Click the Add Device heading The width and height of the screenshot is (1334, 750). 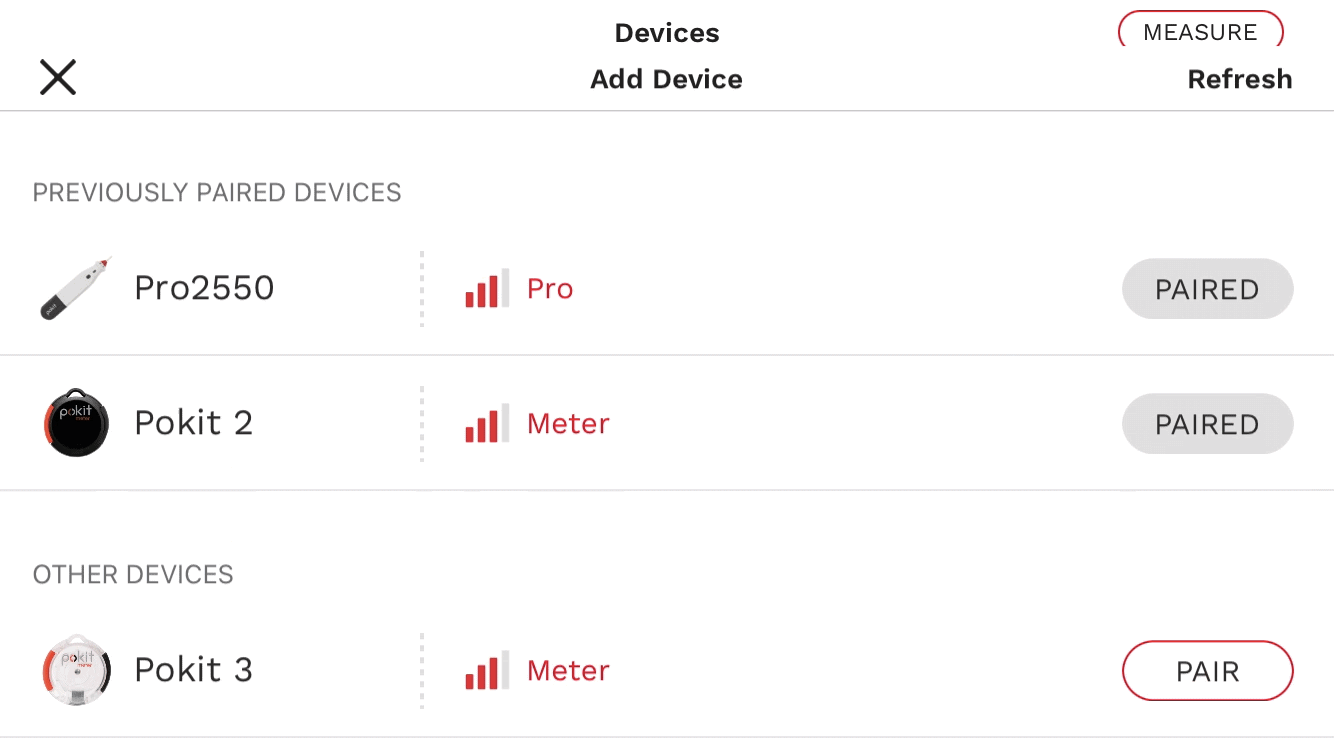click(x=666, y=79)
